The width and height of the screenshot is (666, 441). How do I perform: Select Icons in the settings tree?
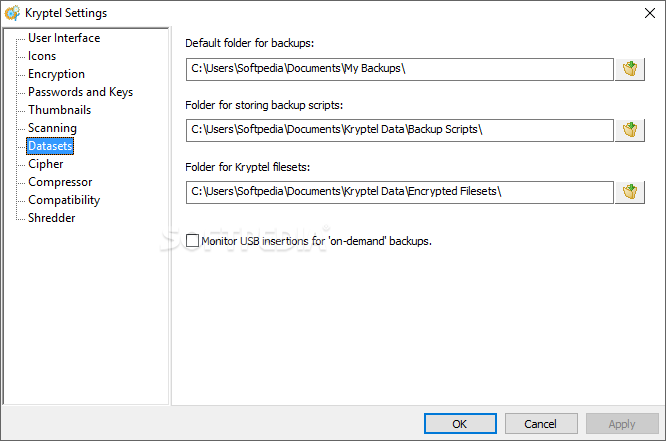pos(42,56)
